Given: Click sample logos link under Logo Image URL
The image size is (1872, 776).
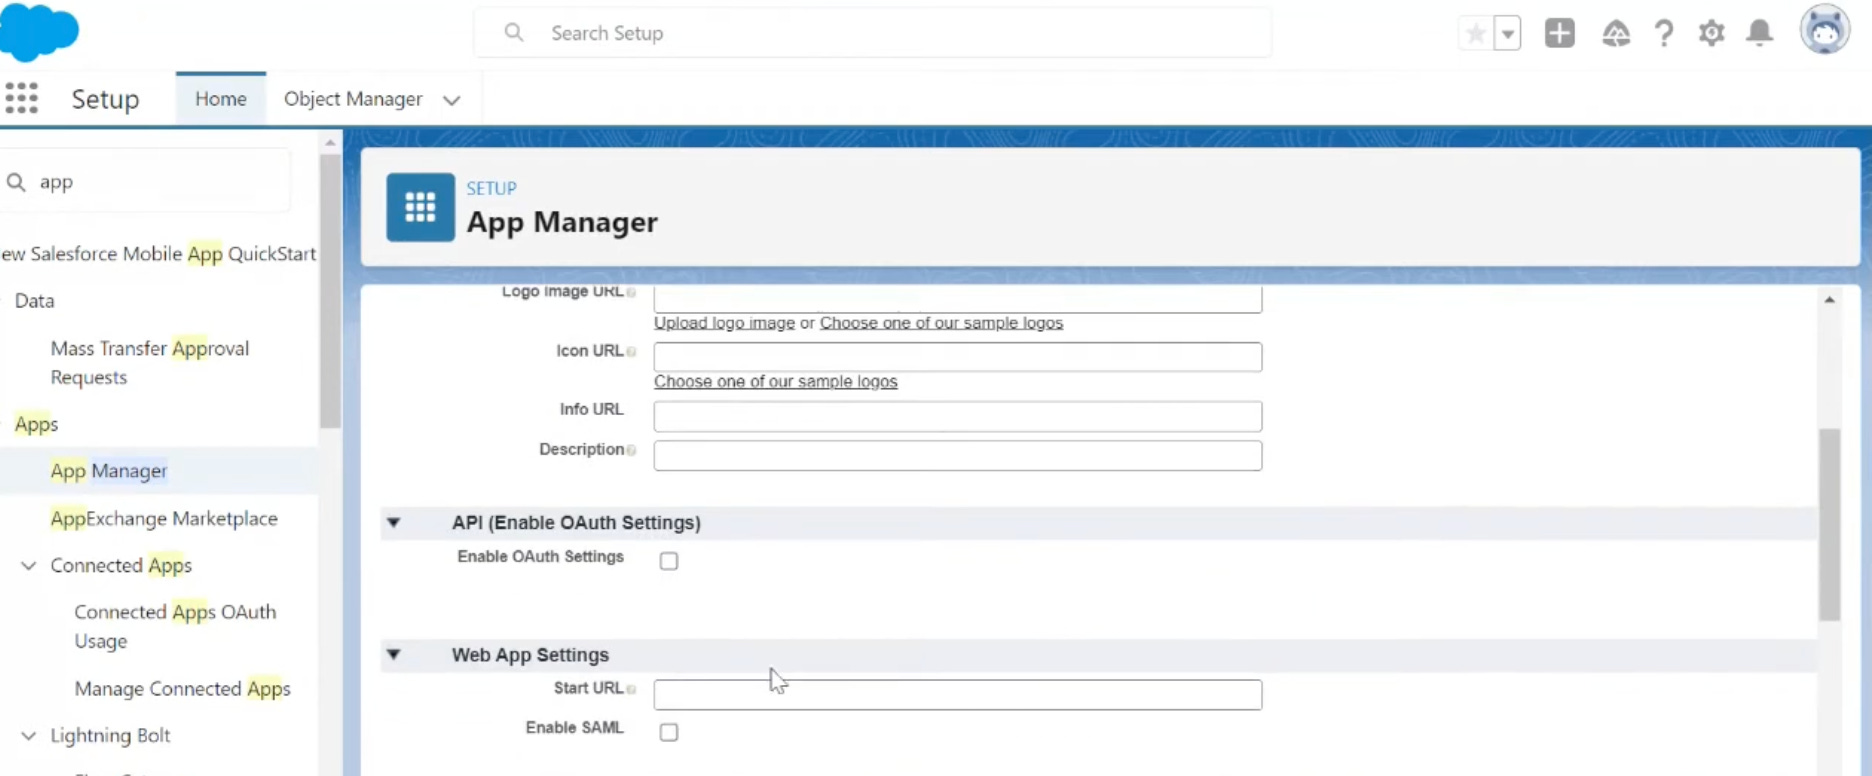Looking at the screenshot, I should pos(941,323).
